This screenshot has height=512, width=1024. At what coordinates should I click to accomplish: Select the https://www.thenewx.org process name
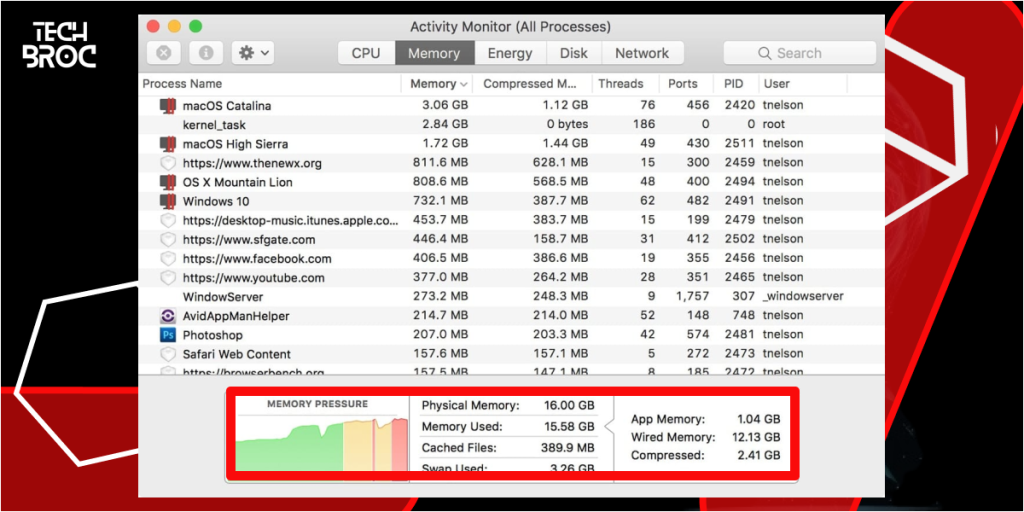point(252,163)
